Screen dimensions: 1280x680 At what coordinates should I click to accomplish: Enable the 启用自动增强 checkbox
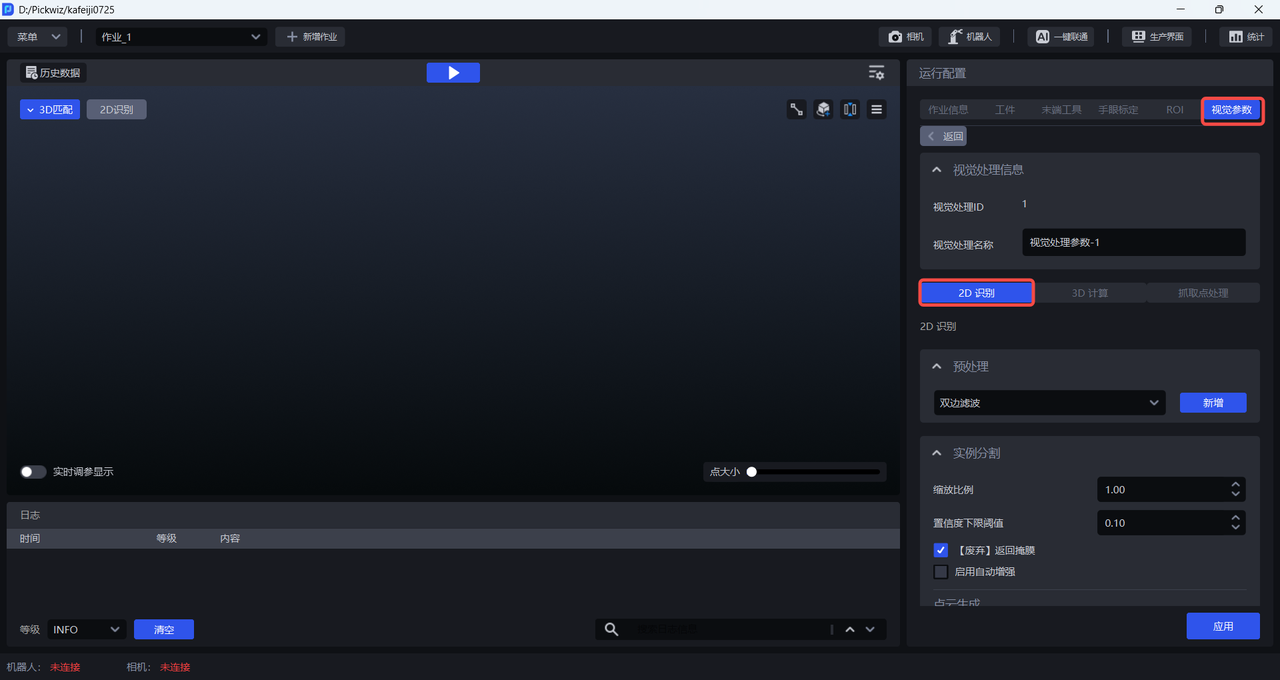coord(940,572)
